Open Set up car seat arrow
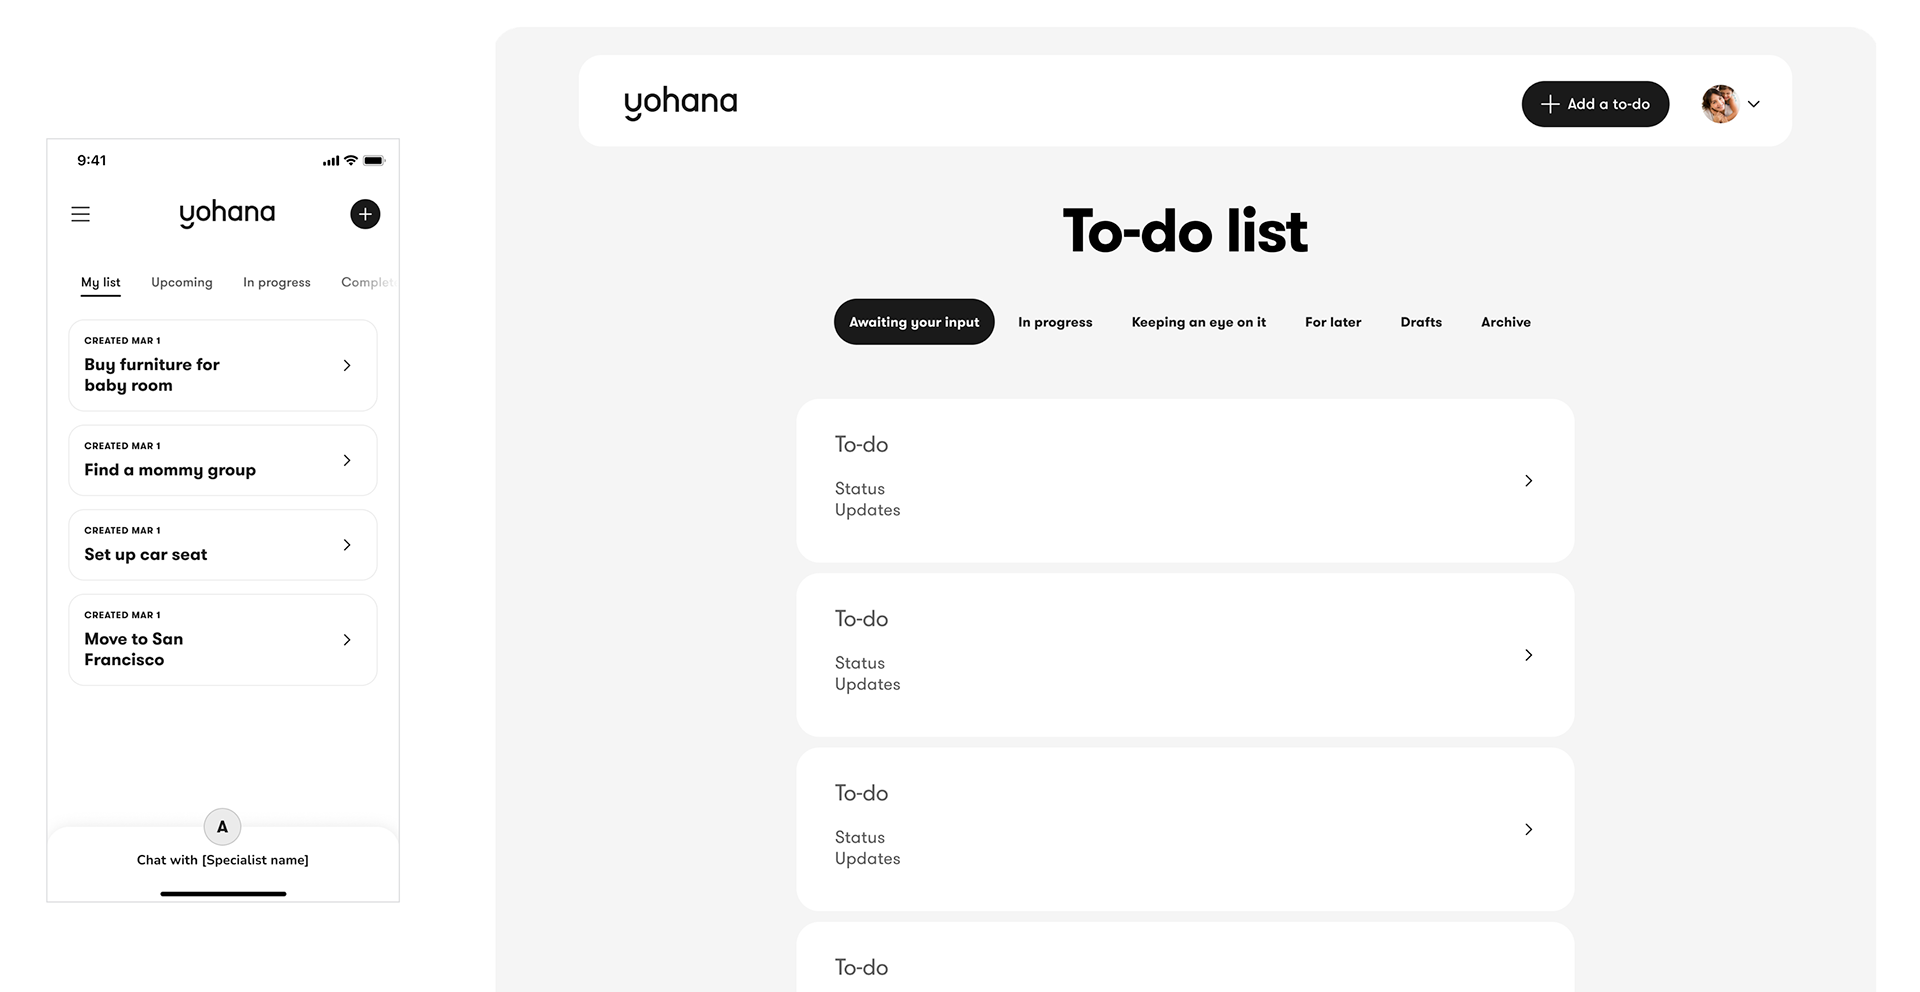Viewport: 1920px width, 992px height. click(x=347, y=545)
